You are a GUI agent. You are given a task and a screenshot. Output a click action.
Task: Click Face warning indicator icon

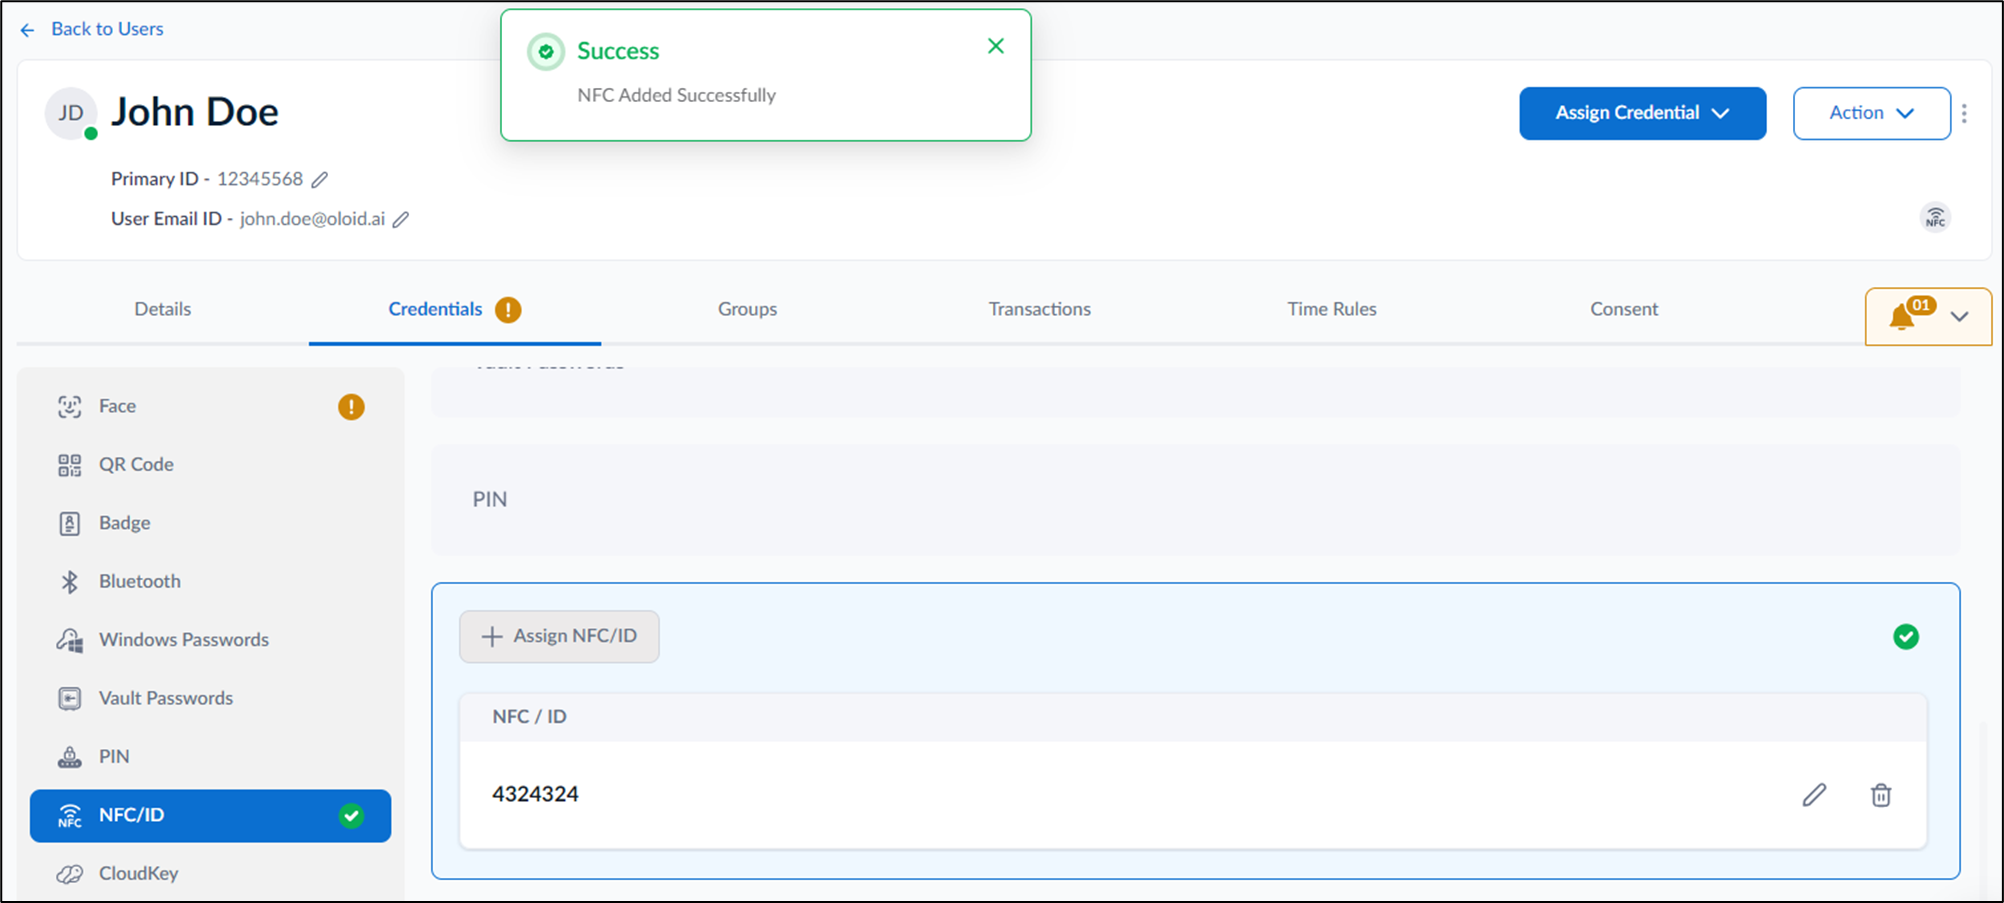click(351, 407)
